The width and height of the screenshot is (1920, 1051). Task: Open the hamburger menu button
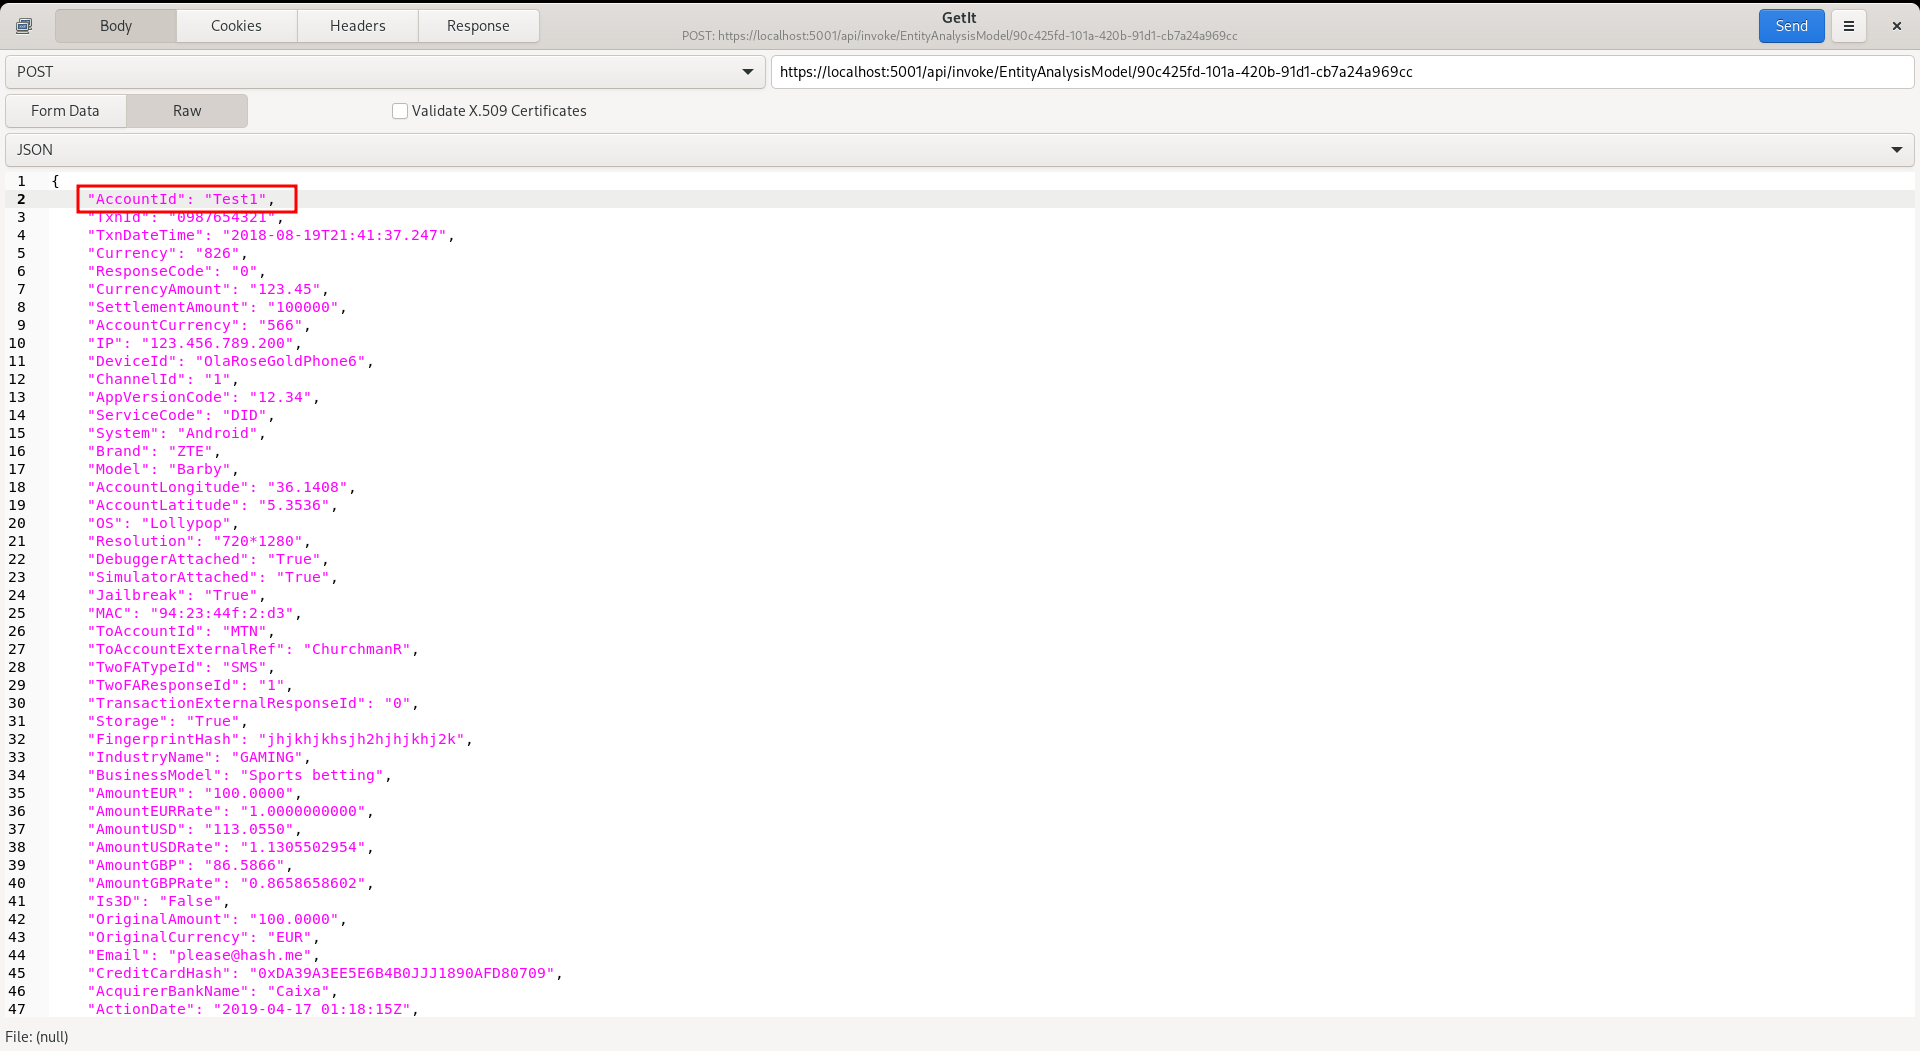(x=1849, y=26)
